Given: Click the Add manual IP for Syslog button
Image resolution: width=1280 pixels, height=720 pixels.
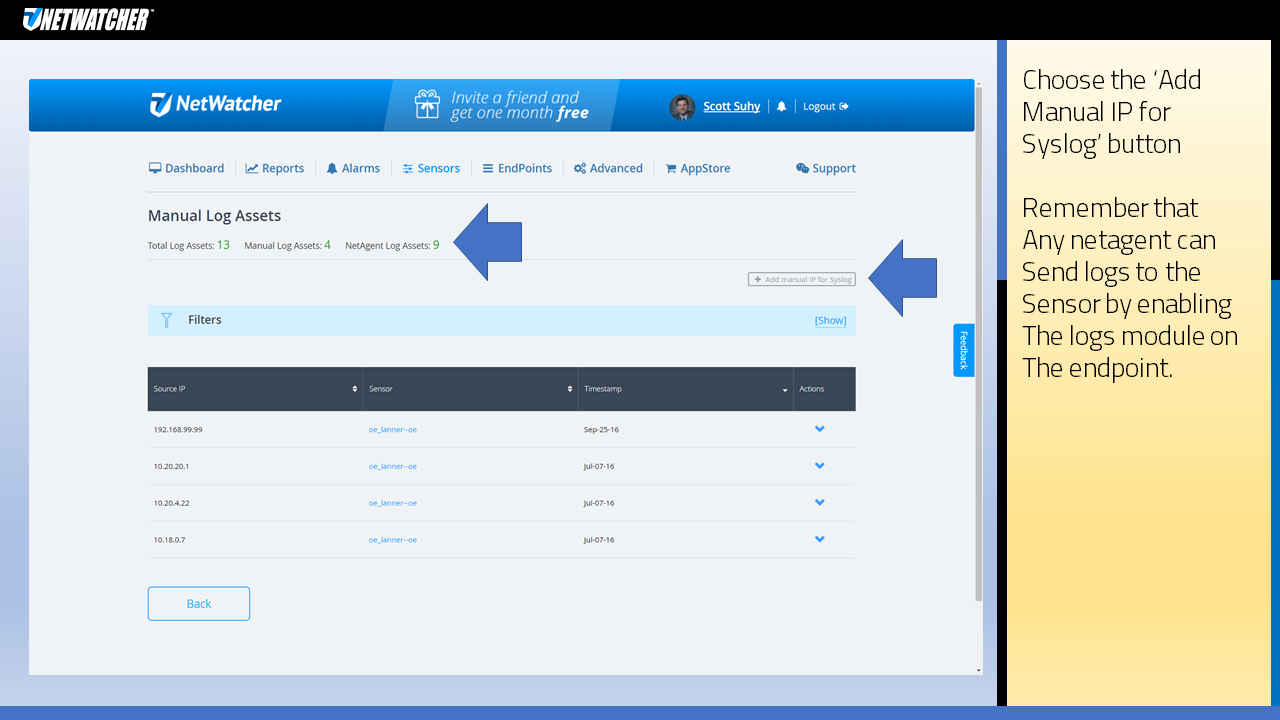Looking at the screenshot, I should (x=801, y=279).
